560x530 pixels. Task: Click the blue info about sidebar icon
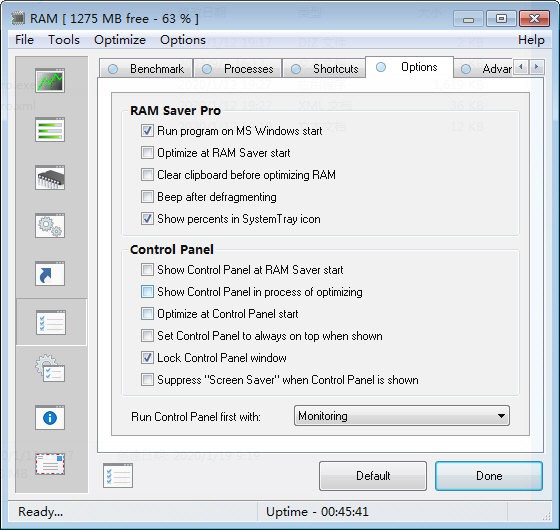click(50, 418)
